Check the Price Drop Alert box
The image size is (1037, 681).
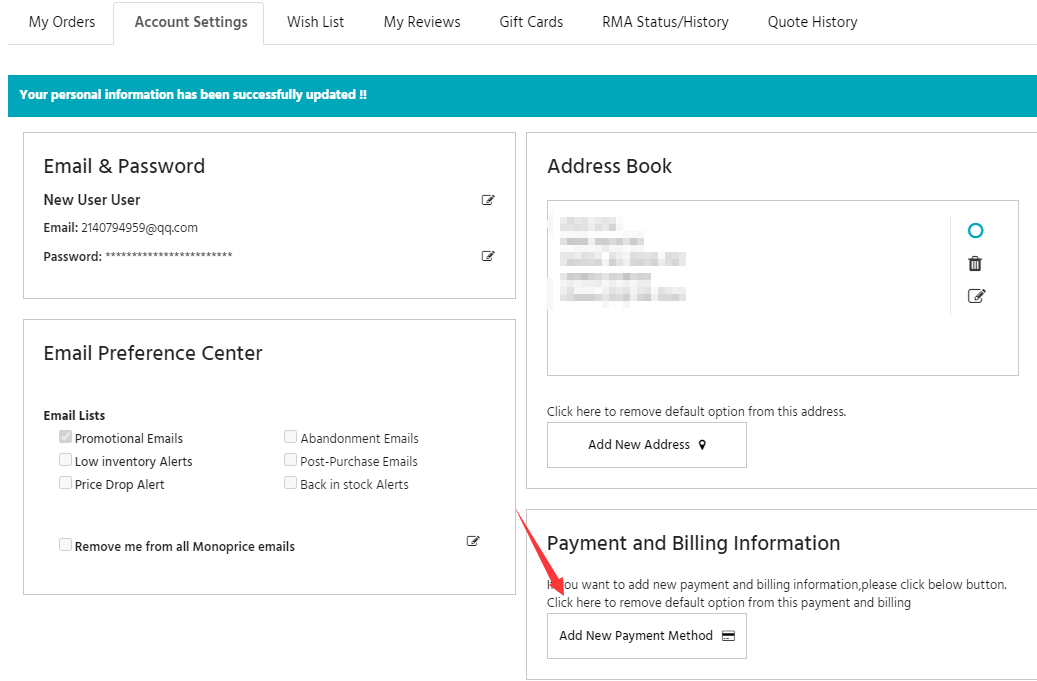tap(66, 483)
